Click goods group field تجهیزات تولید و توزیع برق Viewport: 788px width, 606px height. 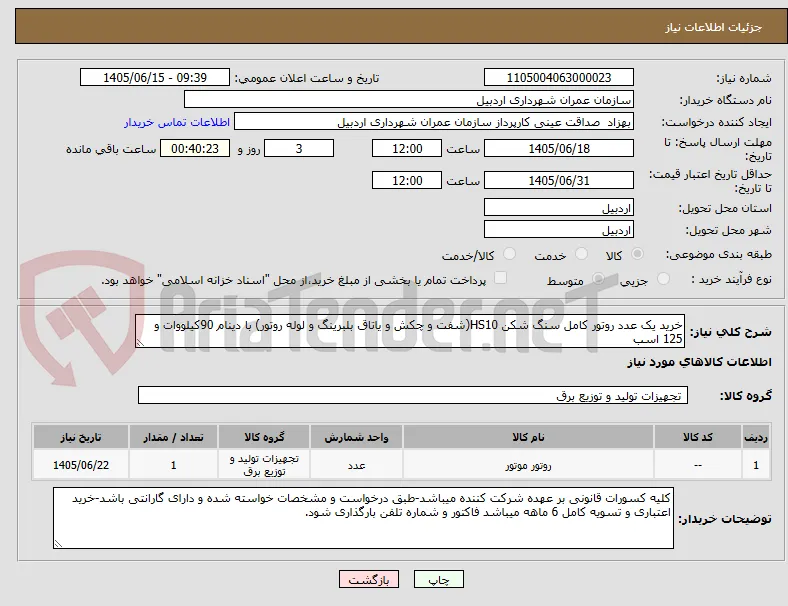pos(413,395)
